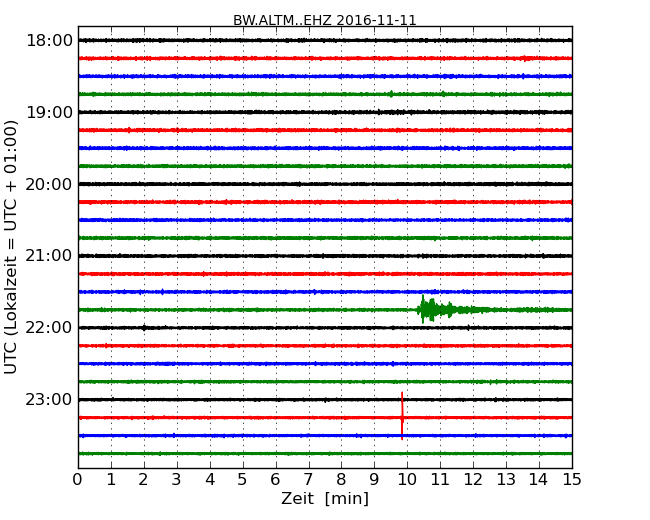650x520 pixels.
Task: Click x-axis tick label 14
Action: (539, 480)
